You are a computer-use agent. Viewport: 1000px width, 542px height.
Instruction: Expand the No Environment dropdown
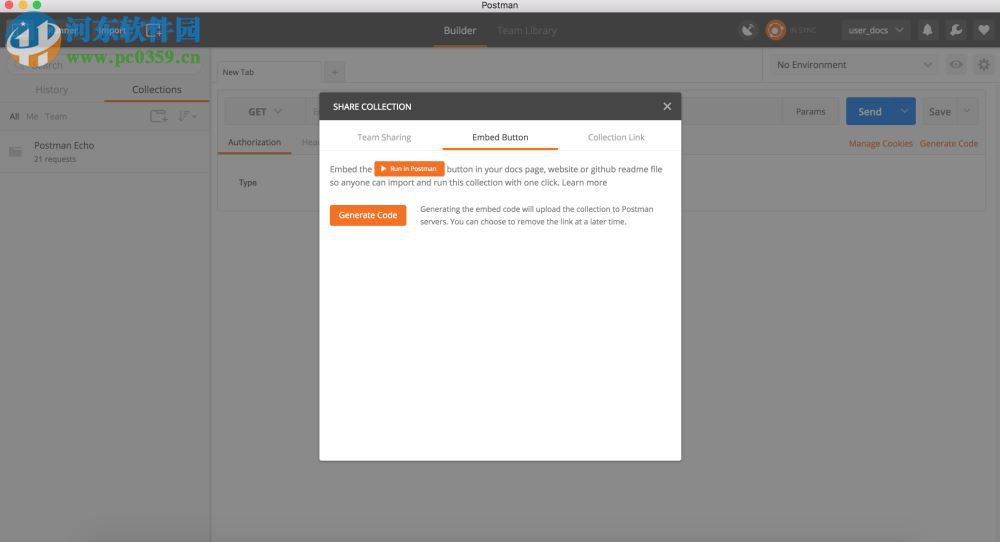pyautogui.click(x=855, y=65)
